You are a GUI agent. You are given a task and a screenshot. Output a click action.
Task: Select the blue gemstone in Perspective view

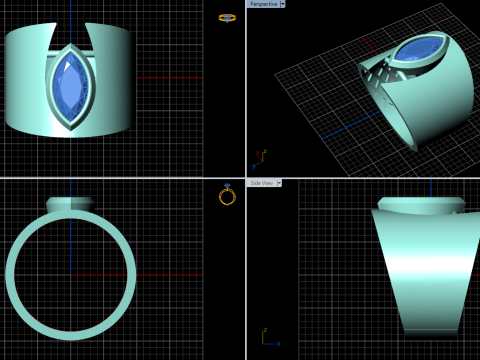[x=420, y=50]
